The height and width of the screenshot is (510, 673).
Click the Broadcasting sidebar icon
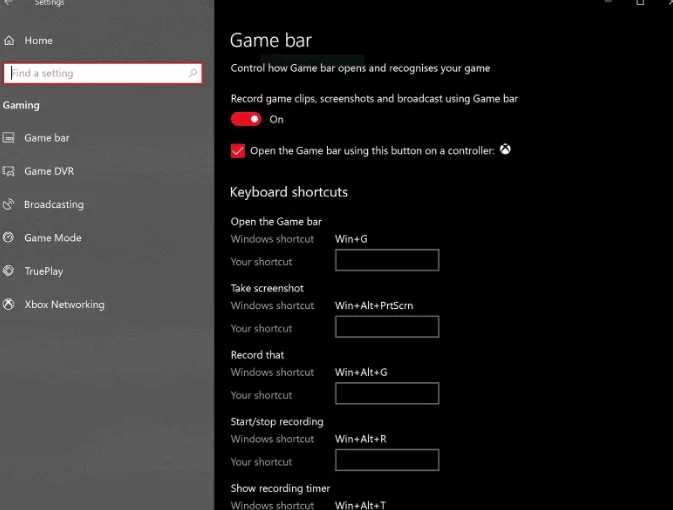tap(9, 204)
